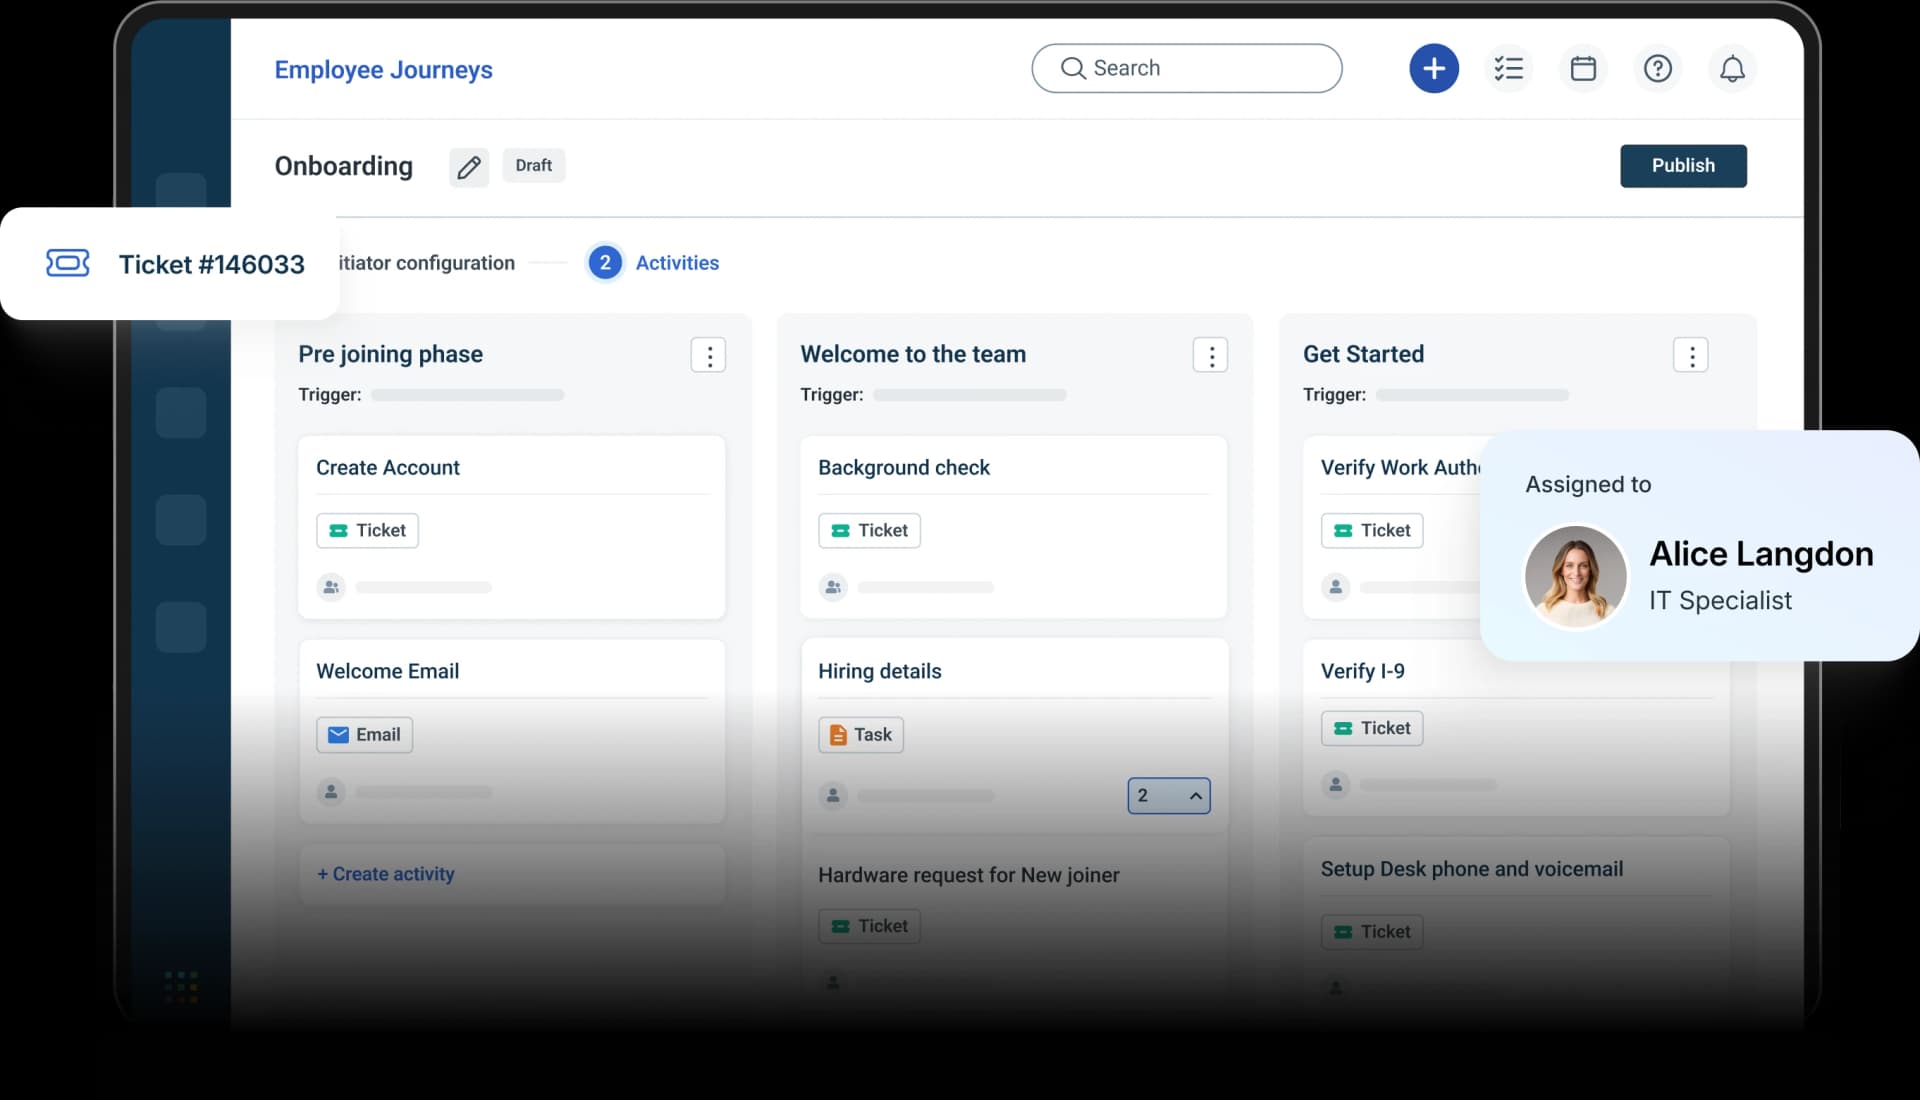Viewport: 1920px width, 1100px height.
Task: Go to Initiator configuration step
Action: tap(427, 263)
